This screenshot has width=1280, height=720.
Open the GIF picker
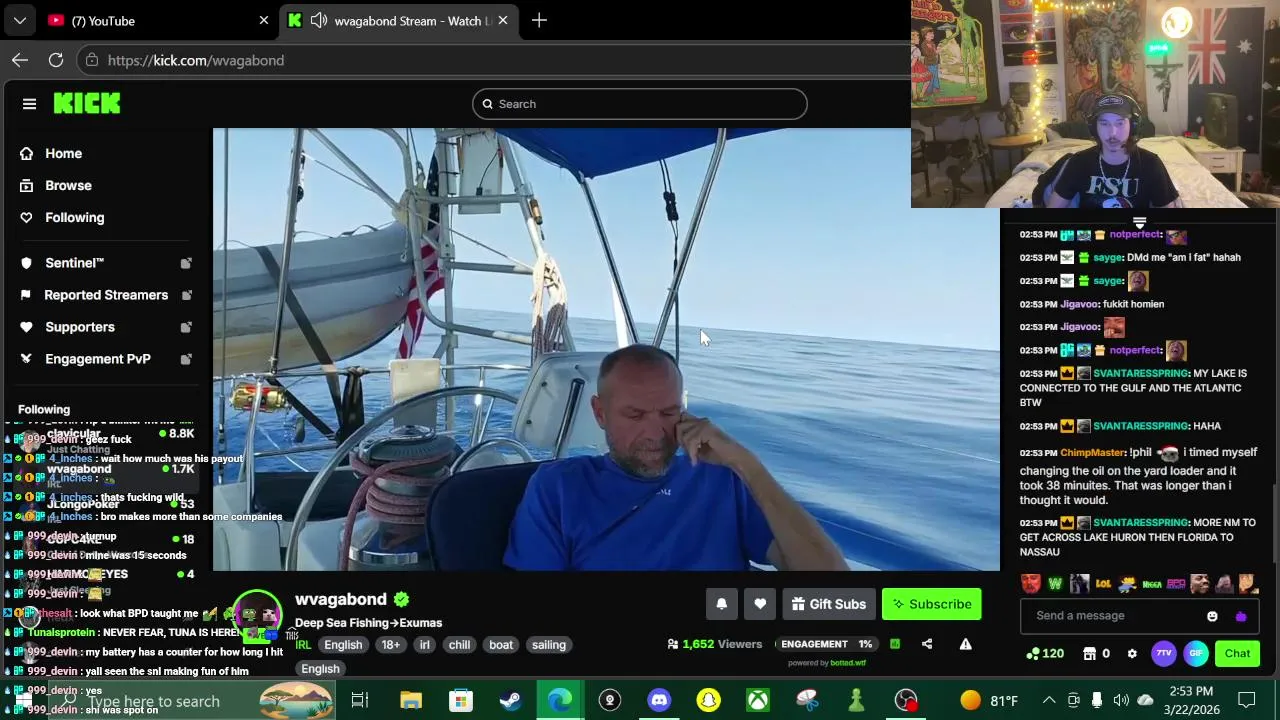pyautogui.click(x=1196, y=654)
